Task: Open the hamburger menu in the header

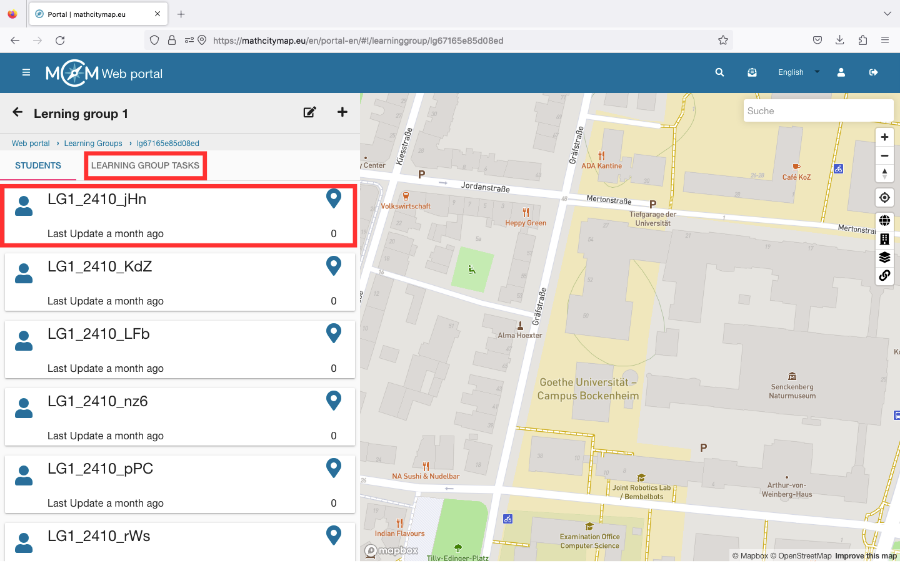Action: (26, 73)
